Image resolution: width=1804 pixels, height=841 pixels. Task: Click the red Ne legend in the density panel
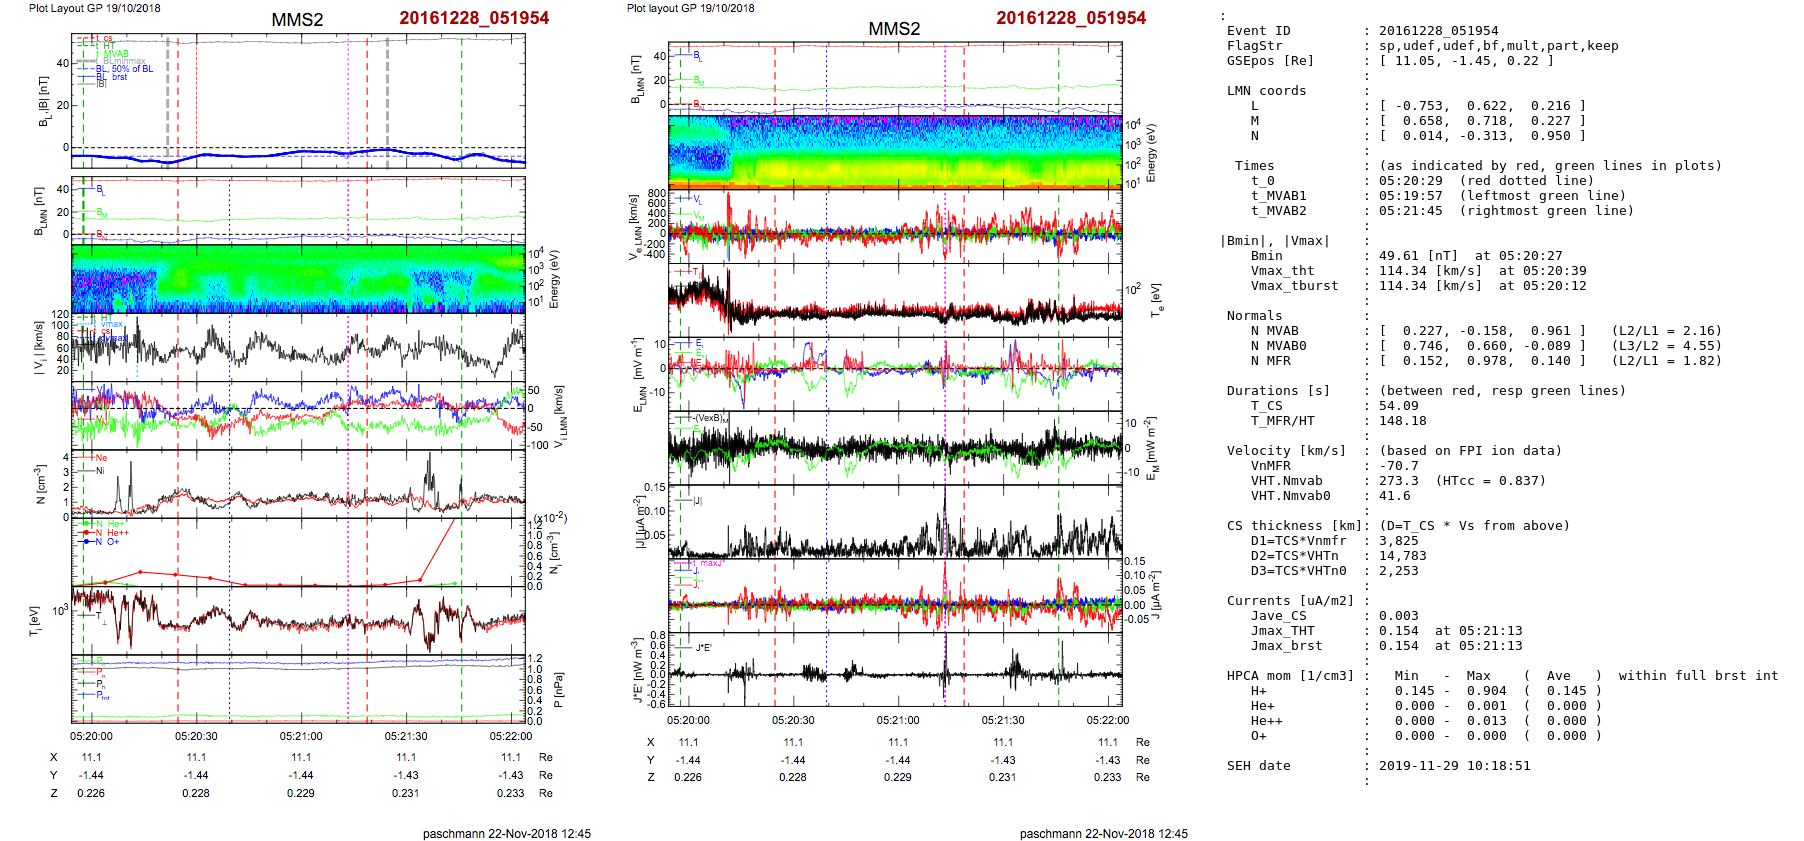(101, 458)
